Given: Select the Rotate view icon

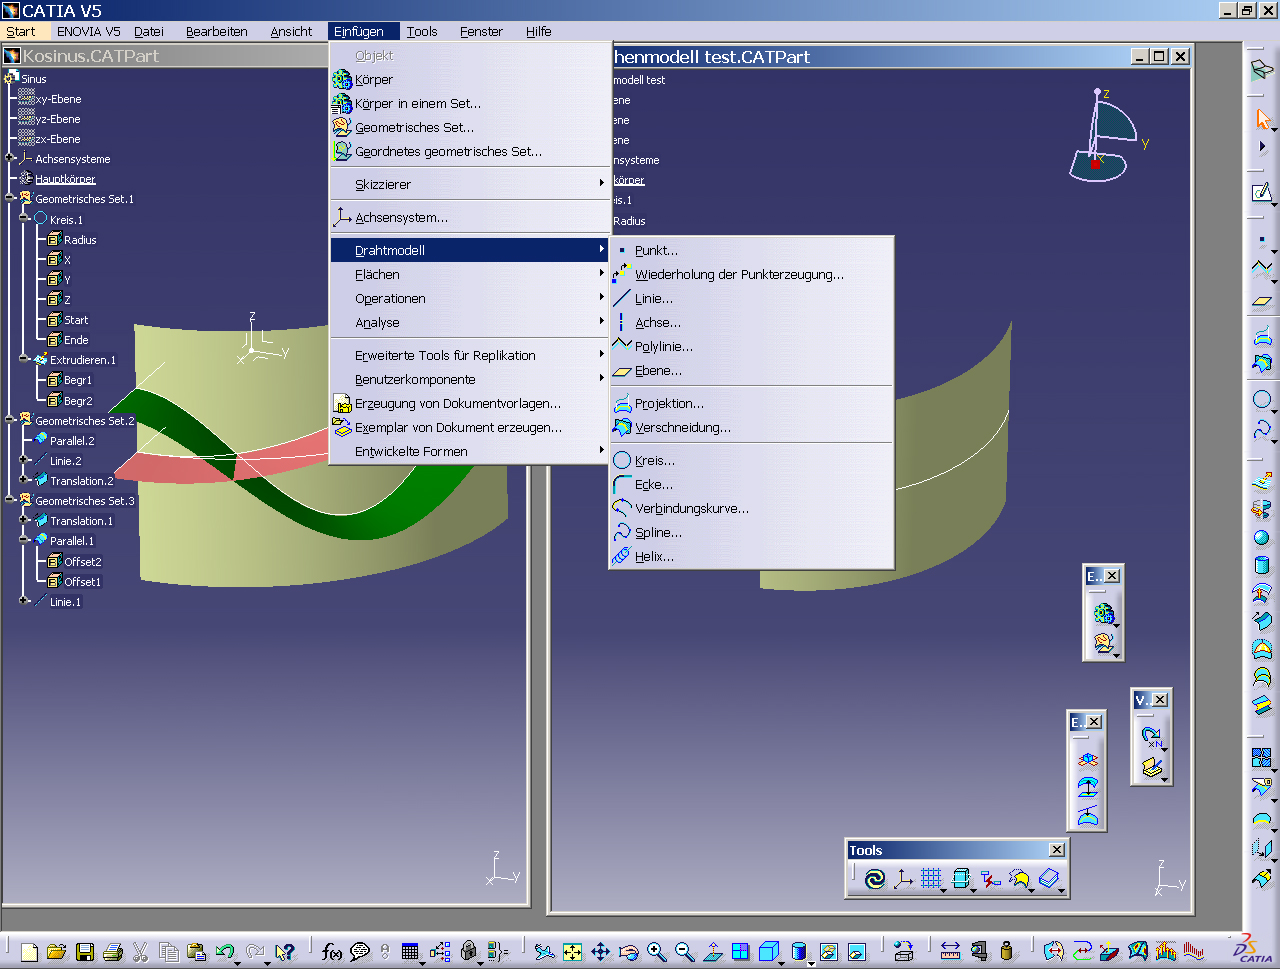Looking at the screenshot, I should click(628, 951).
